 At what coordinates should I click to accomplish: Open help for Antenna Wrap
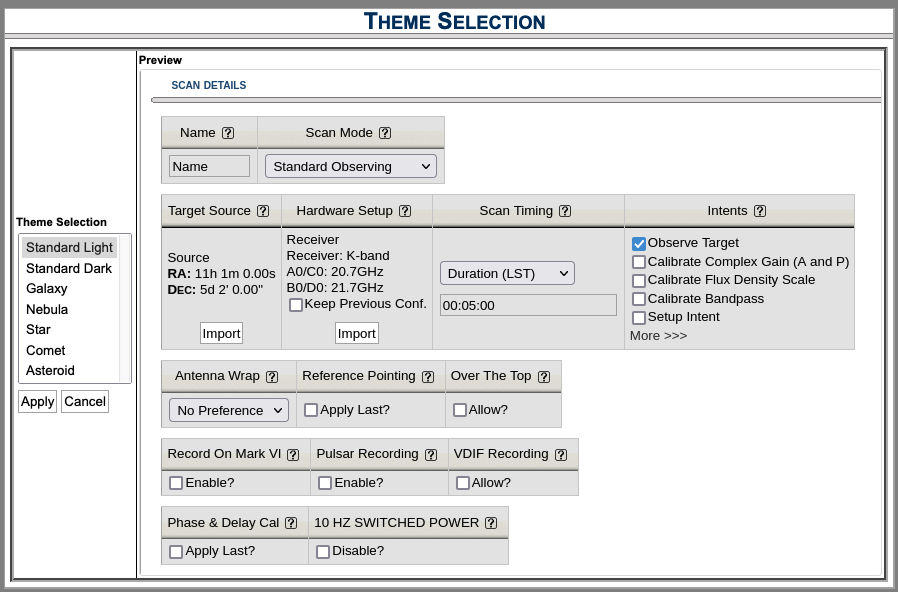click(272, 376)
